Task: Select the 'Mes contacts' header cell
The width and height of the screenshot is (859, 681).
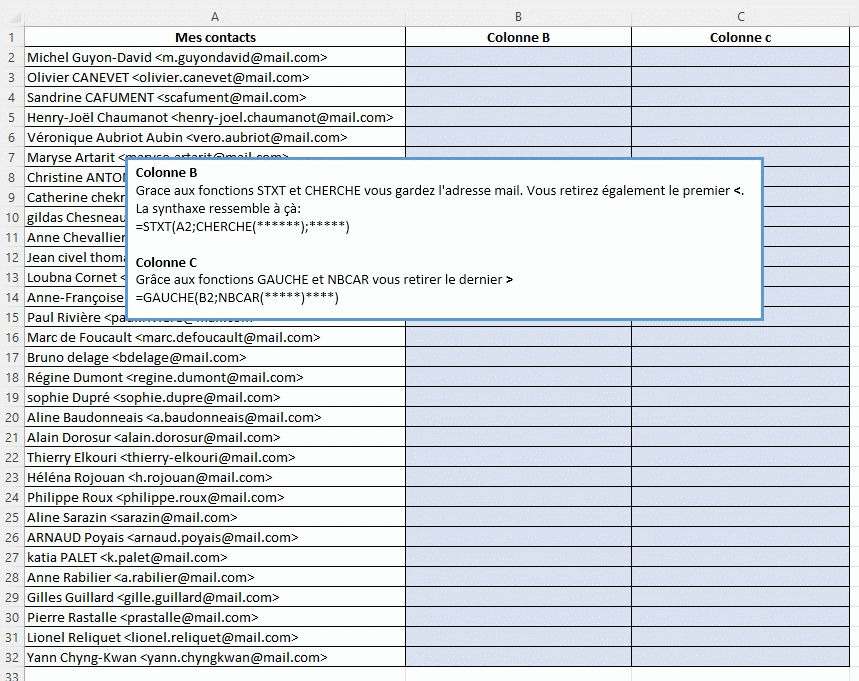Action: click(215, 37)
